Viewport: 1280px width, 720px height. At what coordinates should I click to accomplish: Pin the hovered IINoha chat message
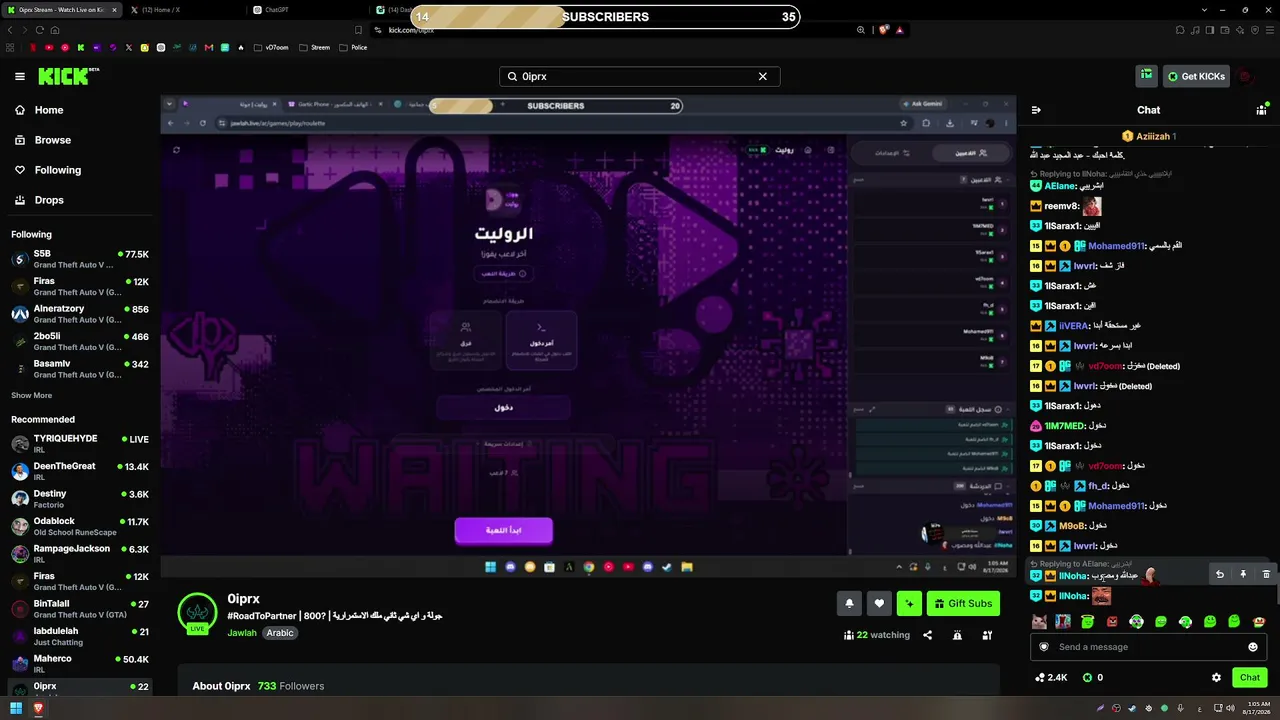pyautogui.click(x=1243, y=574)
